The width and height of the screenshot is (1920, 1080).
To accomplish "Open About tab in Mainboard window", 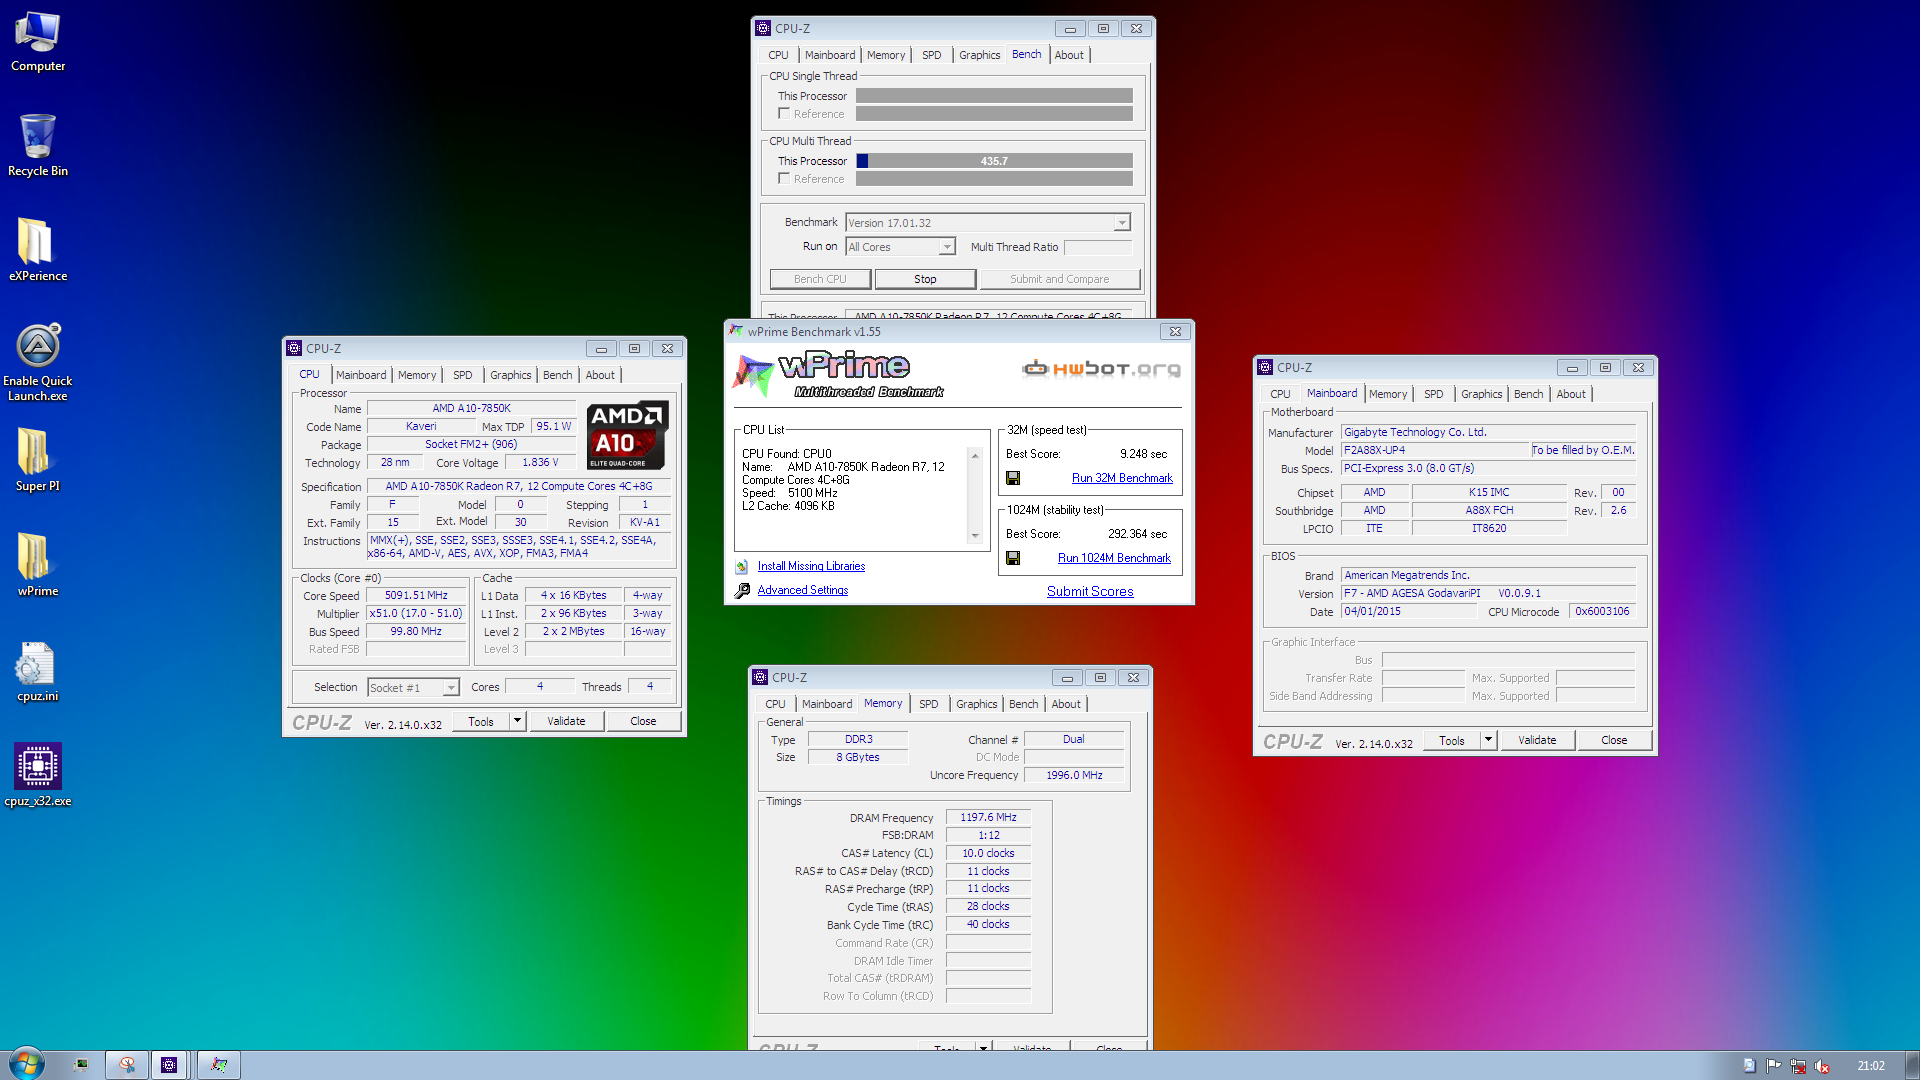I will click(x=1570, y=394).
